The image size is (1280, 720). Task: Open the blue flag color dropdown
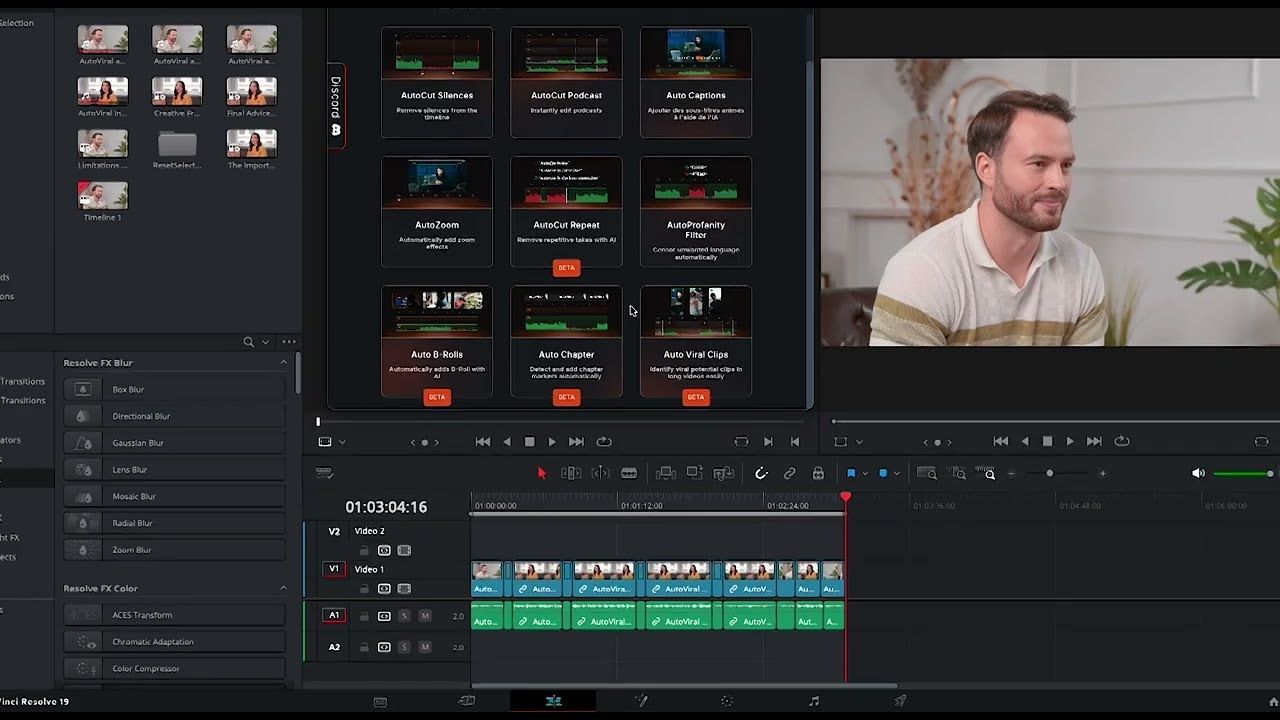pos(866,473)
